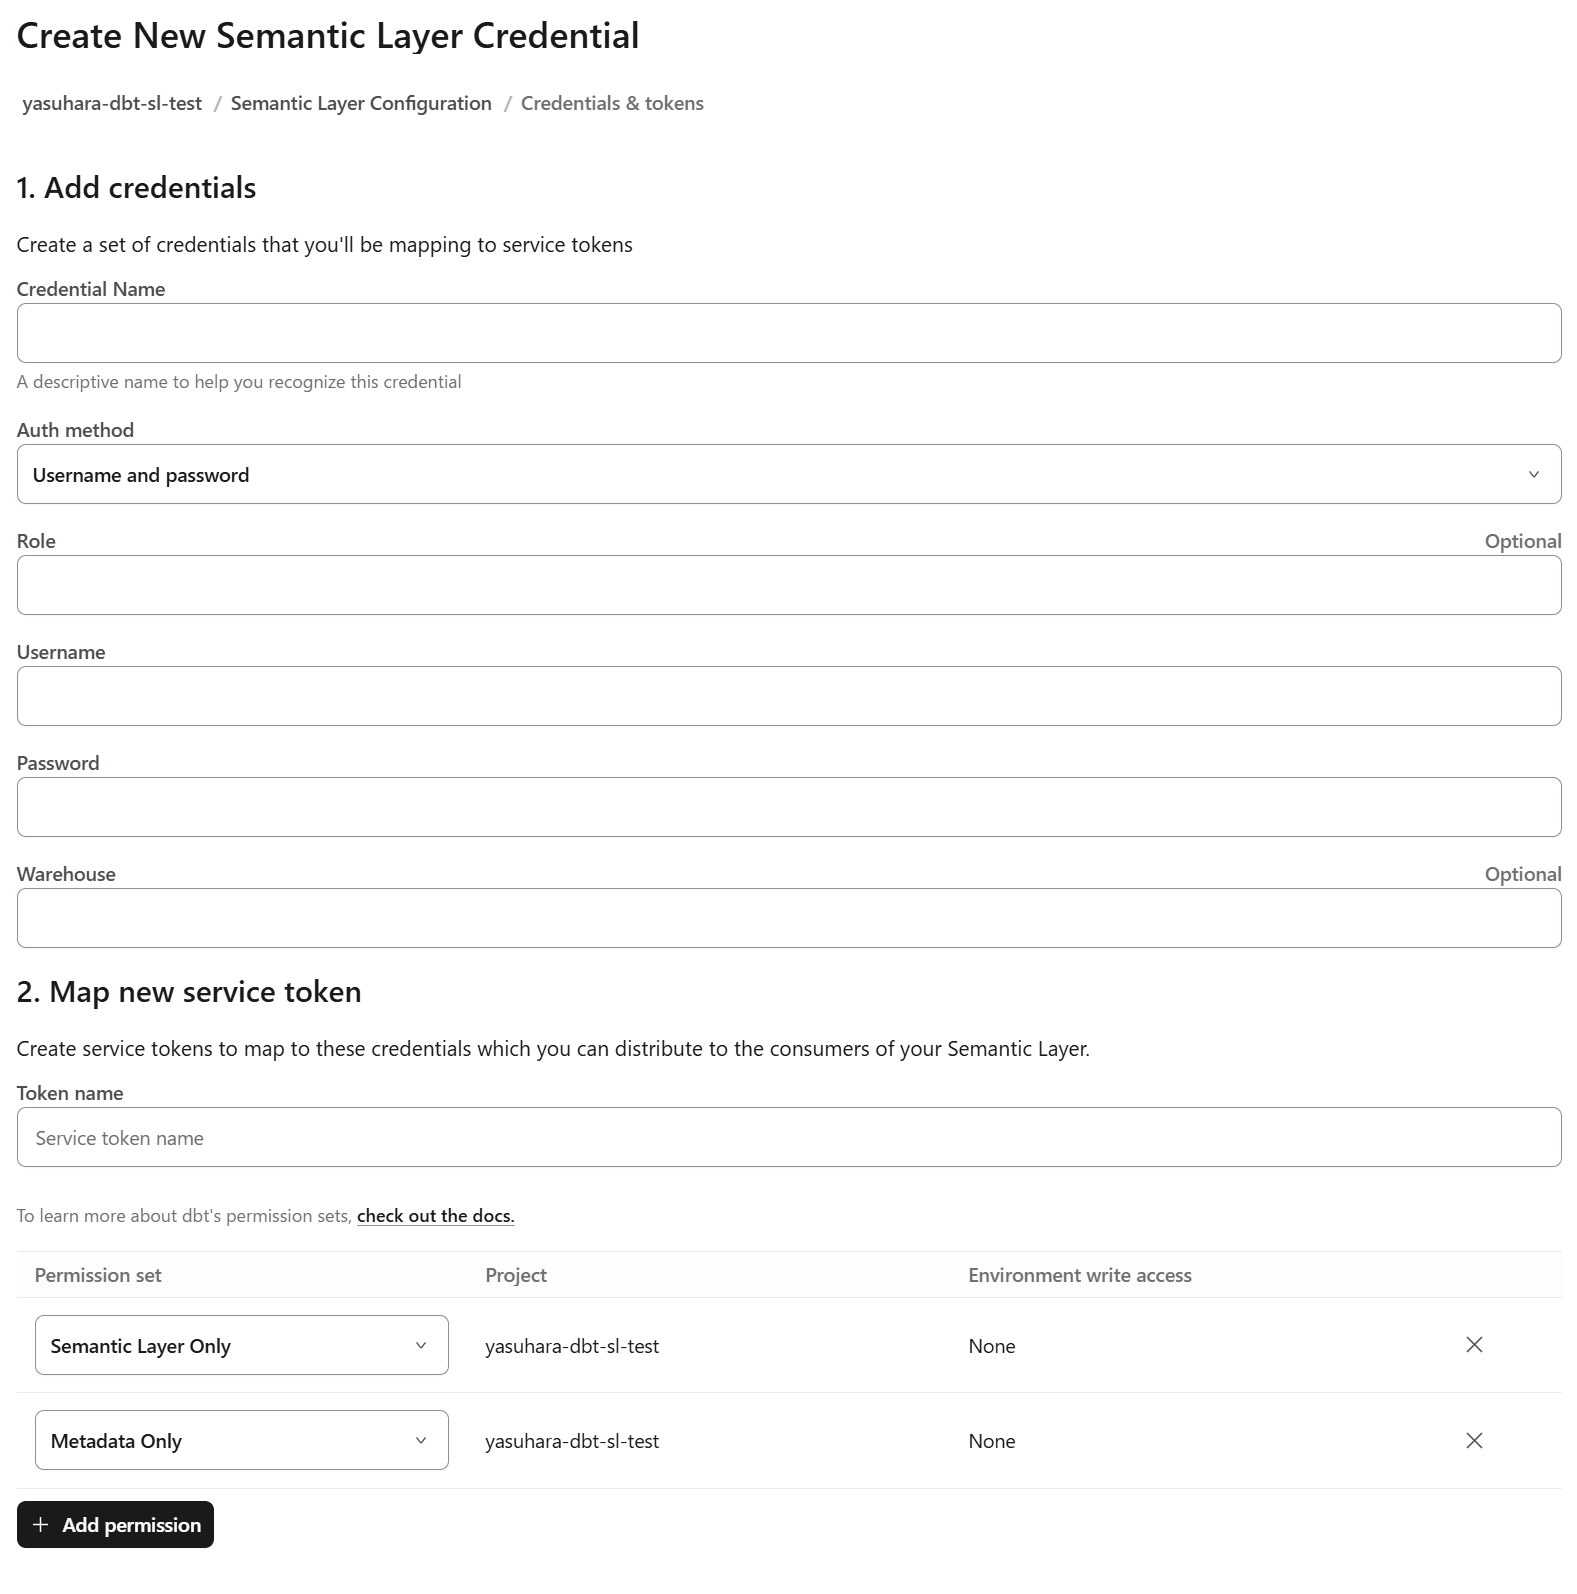Click the Warehouse input field
Image resolution: width=1577 pixels, height=1594 pixels.
(788, 918)
